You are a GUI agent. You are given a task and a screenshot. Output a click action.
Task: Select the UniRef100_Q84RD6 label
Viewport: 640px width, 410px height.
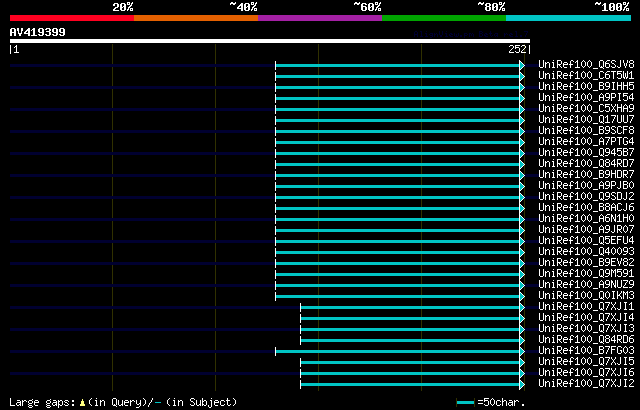(x=586, y=340)
